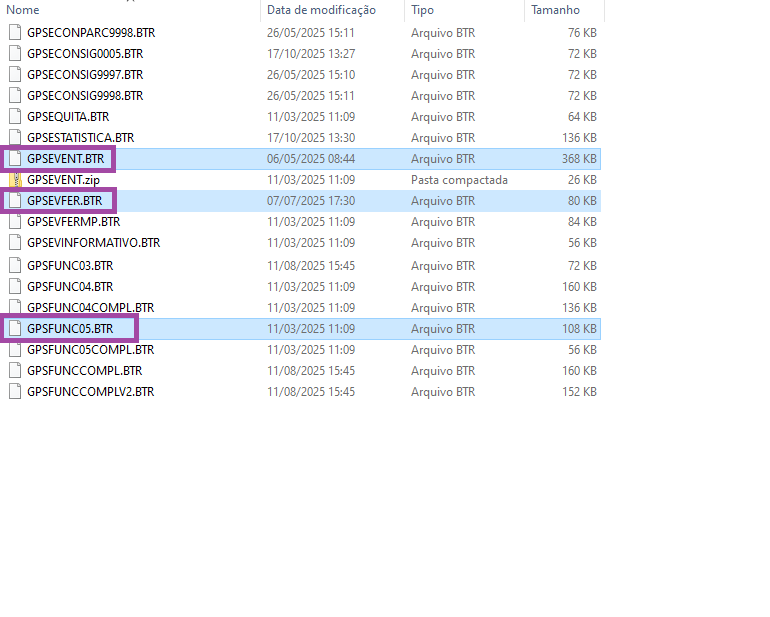
Task: Click the date 17/10/2025 13:30
Action: click(311, 139)
